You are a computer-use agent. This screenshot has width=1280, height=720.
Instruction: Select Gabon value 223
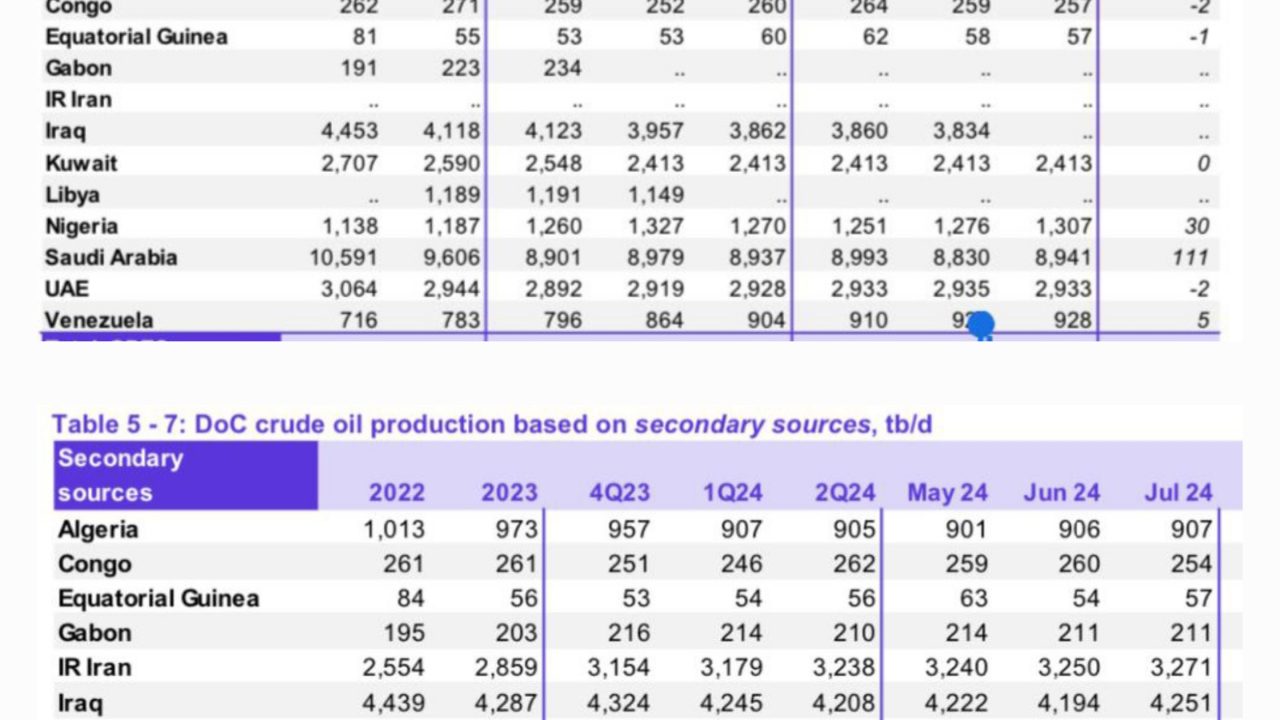(460, 68)
